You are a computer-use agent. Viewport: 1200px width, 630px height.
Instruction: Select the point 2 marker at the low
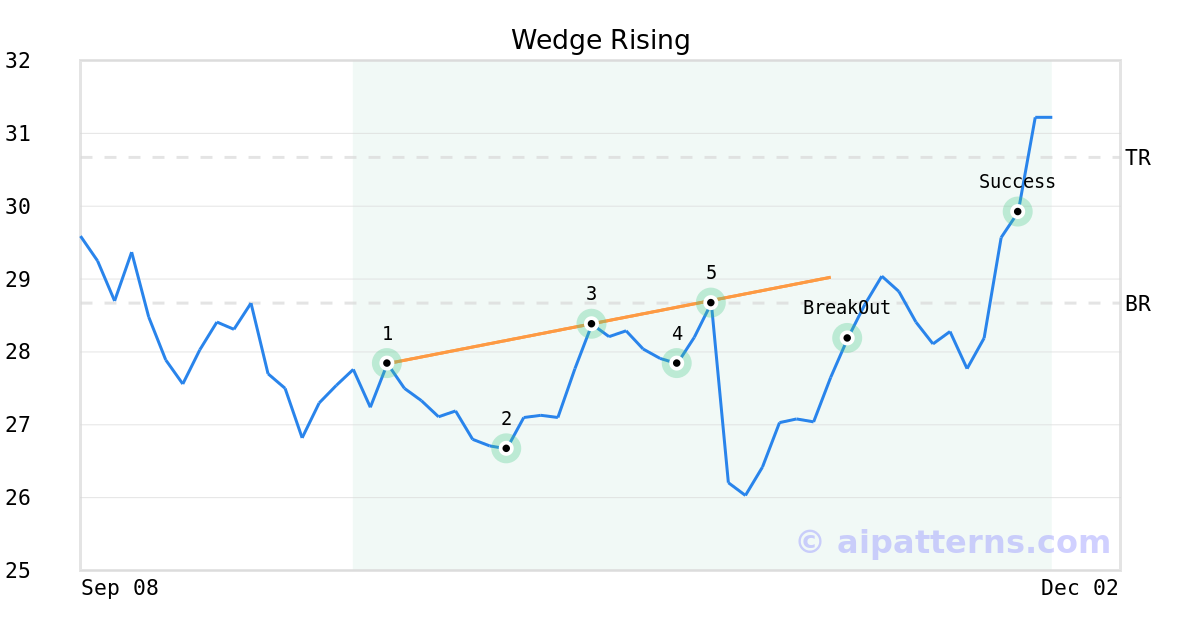pyautogui.click(x=506, y=448)
